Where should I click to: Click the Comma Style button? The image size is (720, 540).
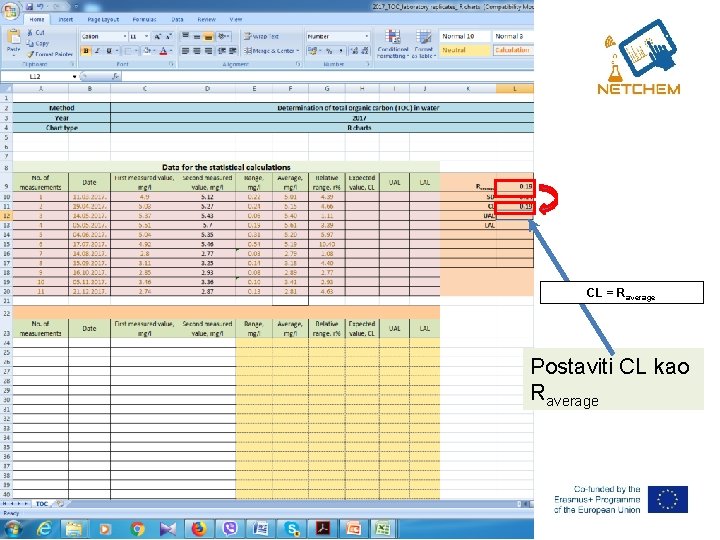click(x=341, y=51)
